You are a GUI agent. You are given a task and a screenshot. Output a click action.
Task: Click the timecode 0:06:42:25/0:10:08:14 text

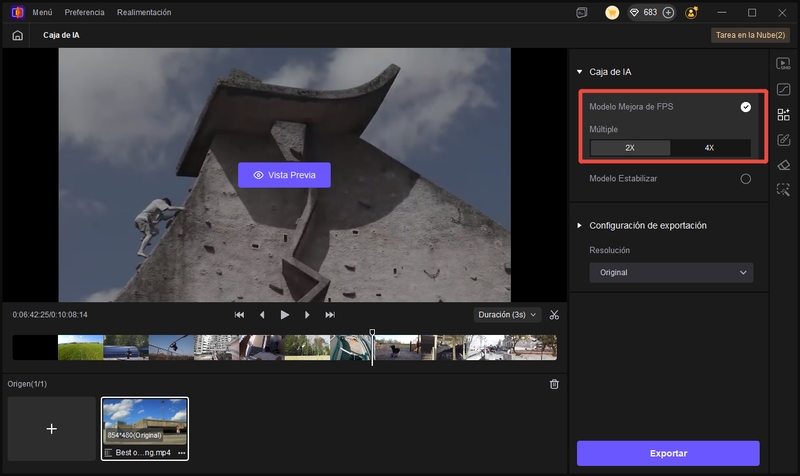pyautogui.click(x=50, y=315)
